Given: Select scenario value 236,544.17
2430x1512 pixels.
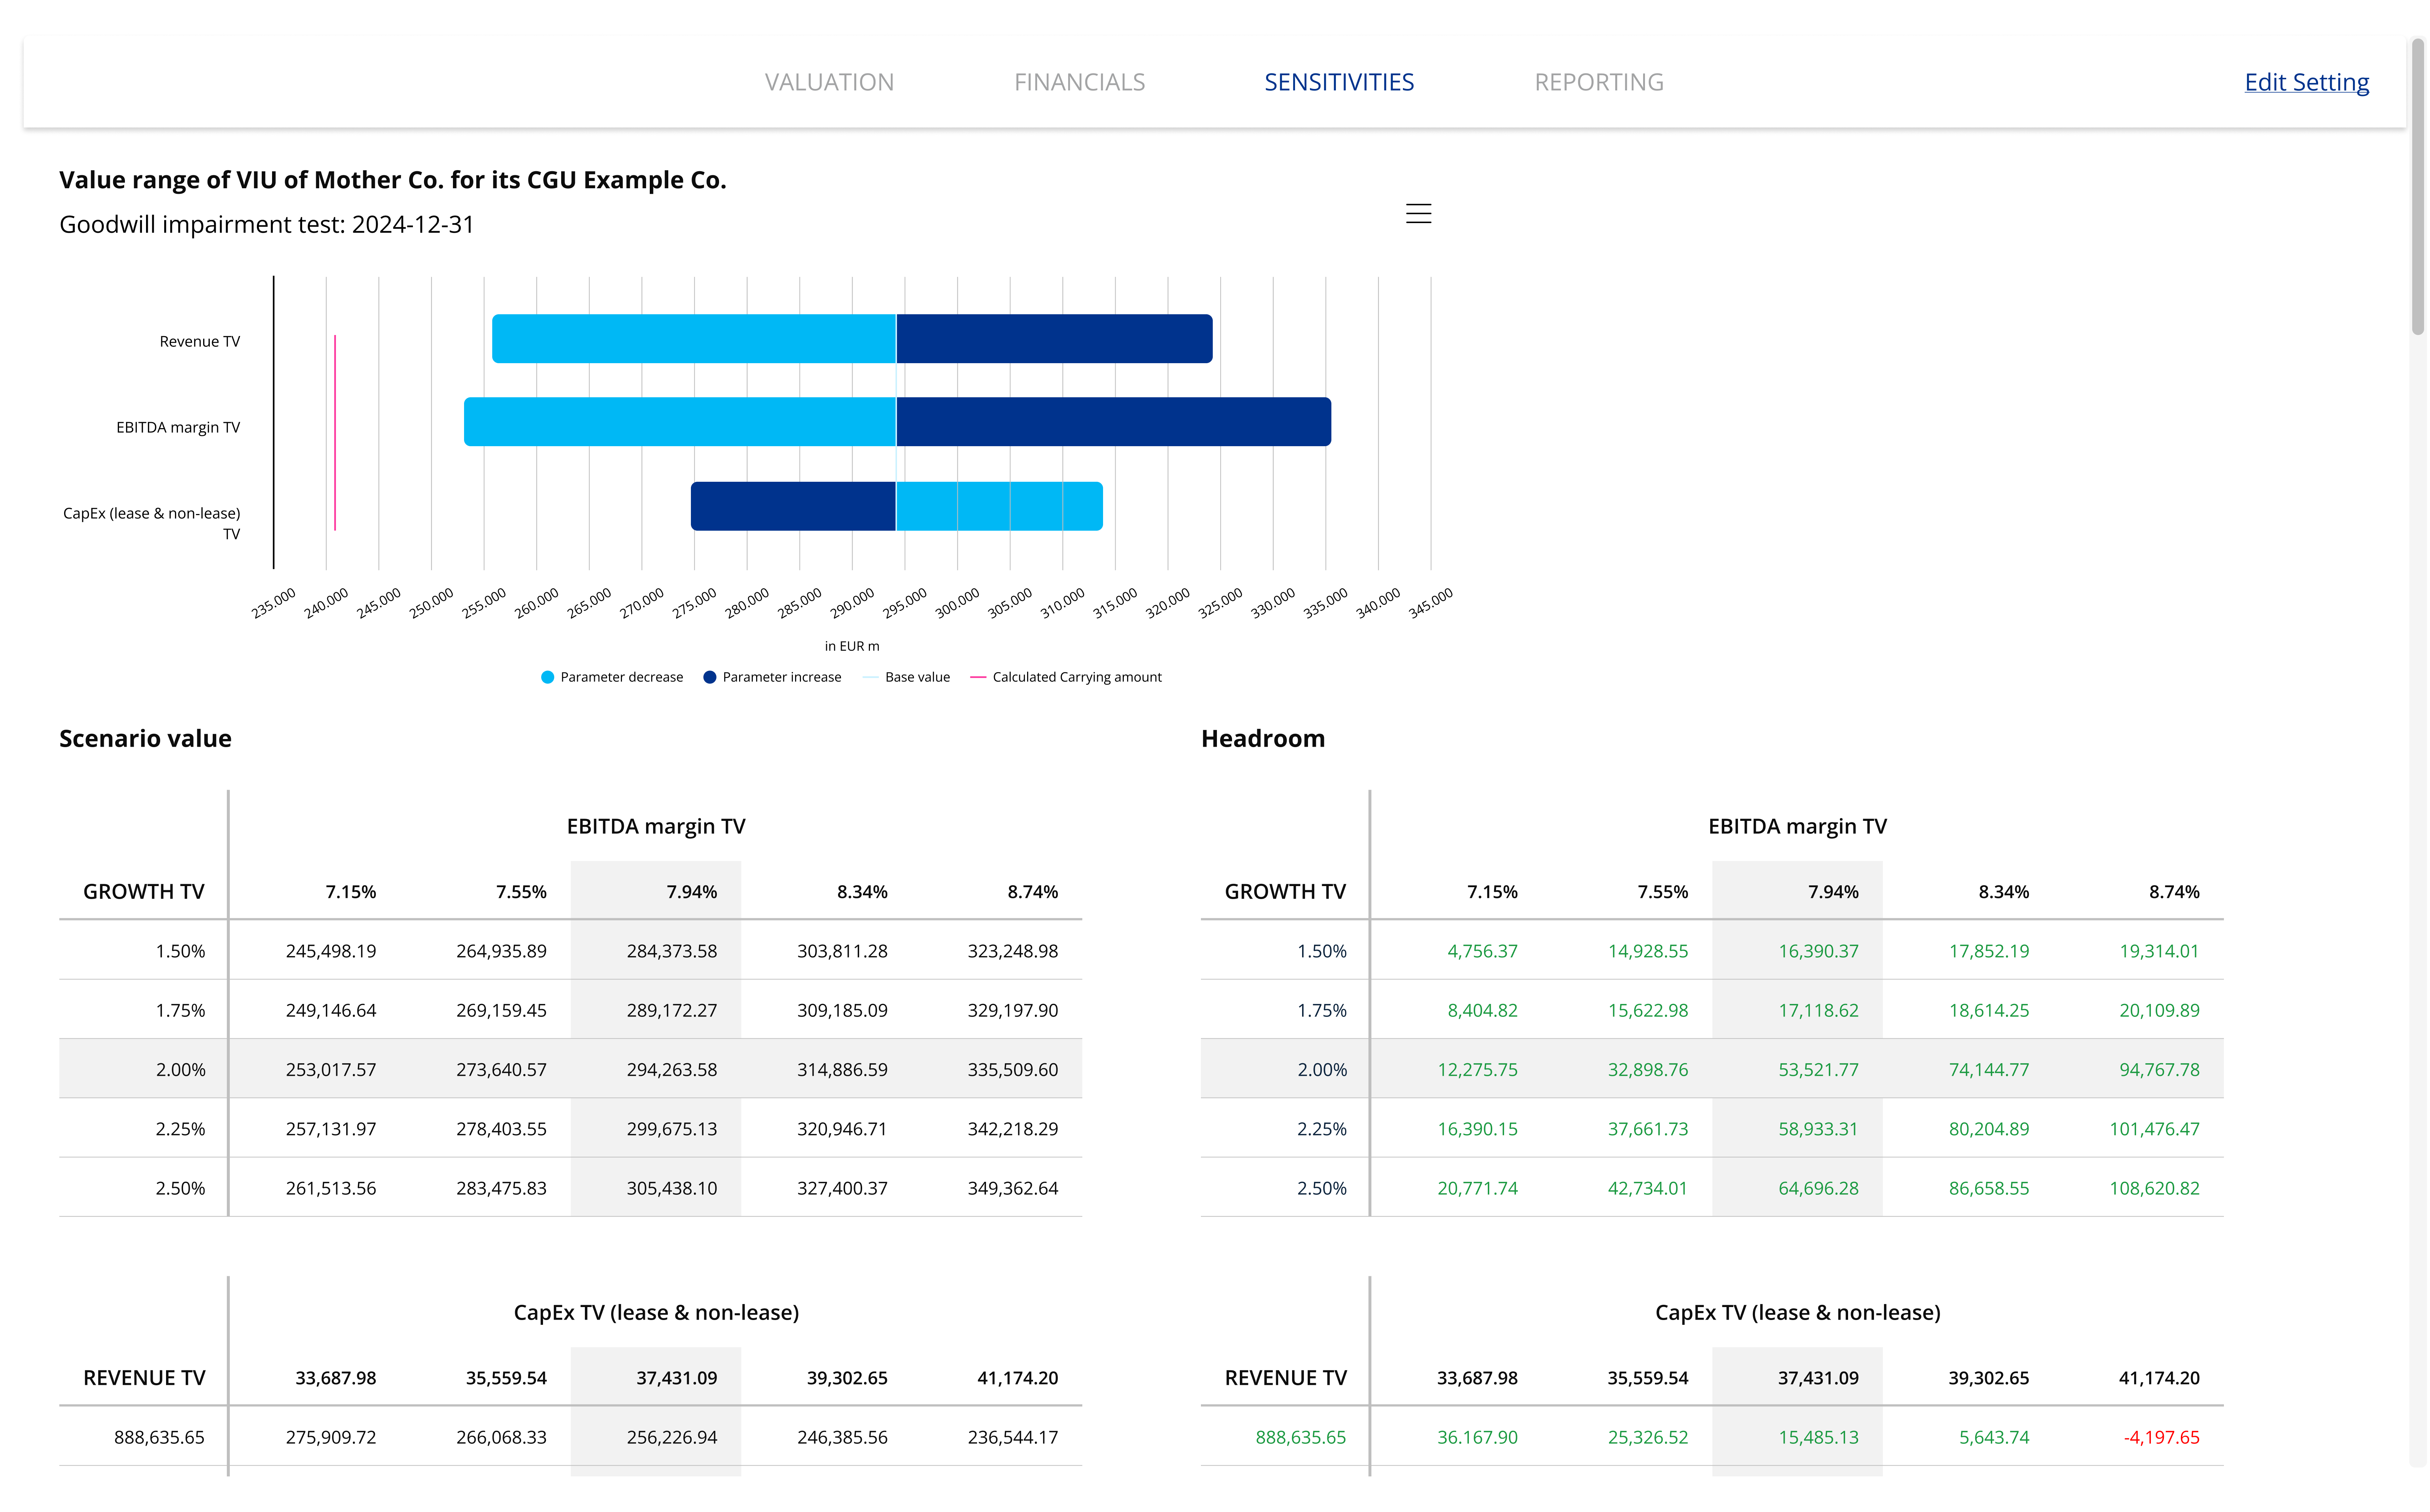Looking at the screenshot, I should (1013, 1437).
